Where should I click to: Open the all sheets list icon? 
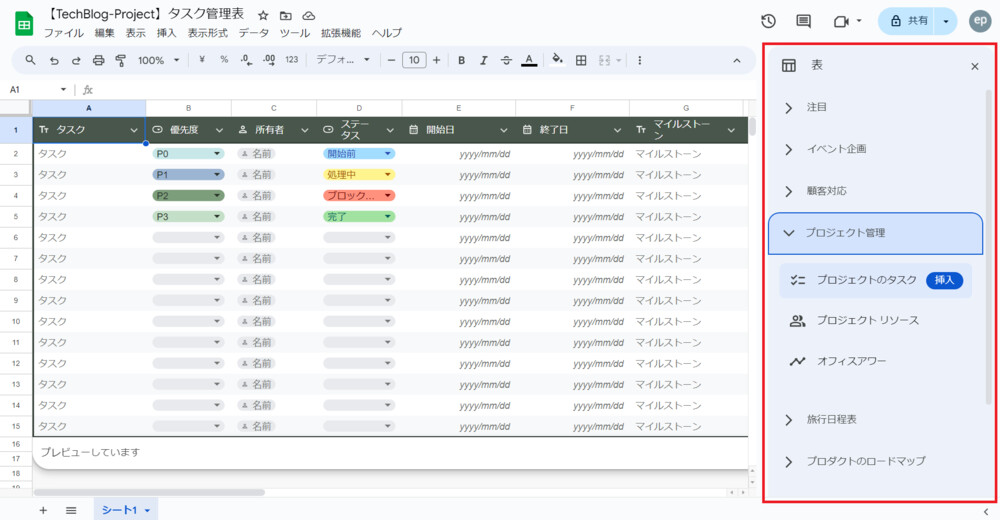coord(71,510)
